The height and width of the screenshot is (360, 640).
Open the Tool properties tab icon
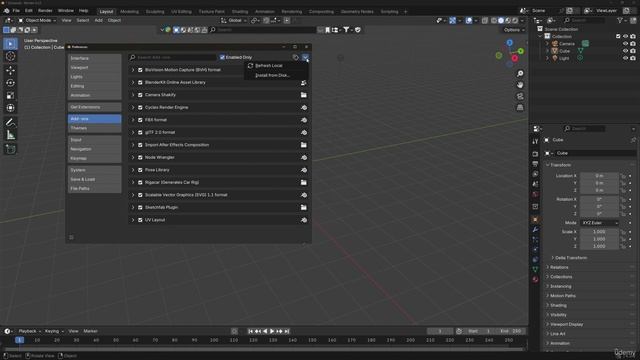point(536,142)
